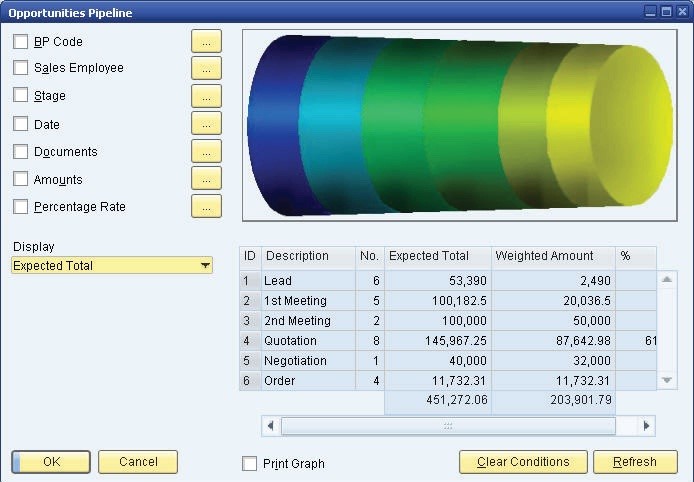Click the Documents ellipsis button
The image size is (694, 482).
pos(206,151)
